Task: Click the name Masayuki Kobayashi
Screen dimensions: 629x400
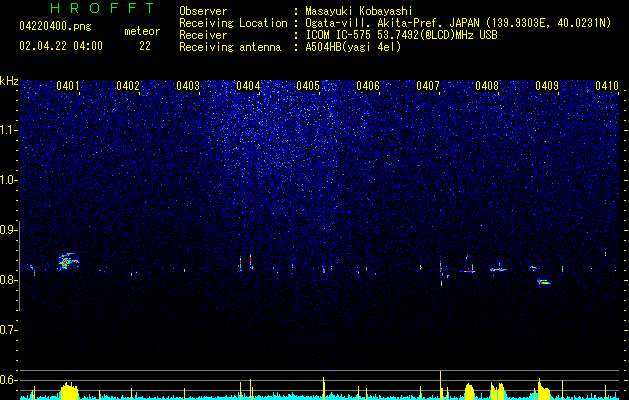Action: (x=358, y=11)
